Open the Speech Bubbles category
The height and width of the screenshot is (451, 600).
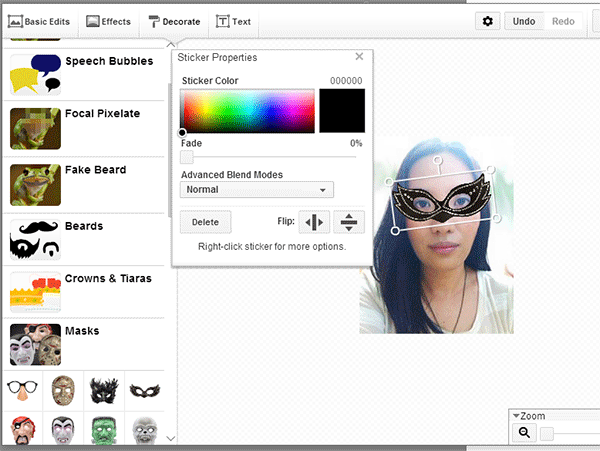[x=83, y=75]
